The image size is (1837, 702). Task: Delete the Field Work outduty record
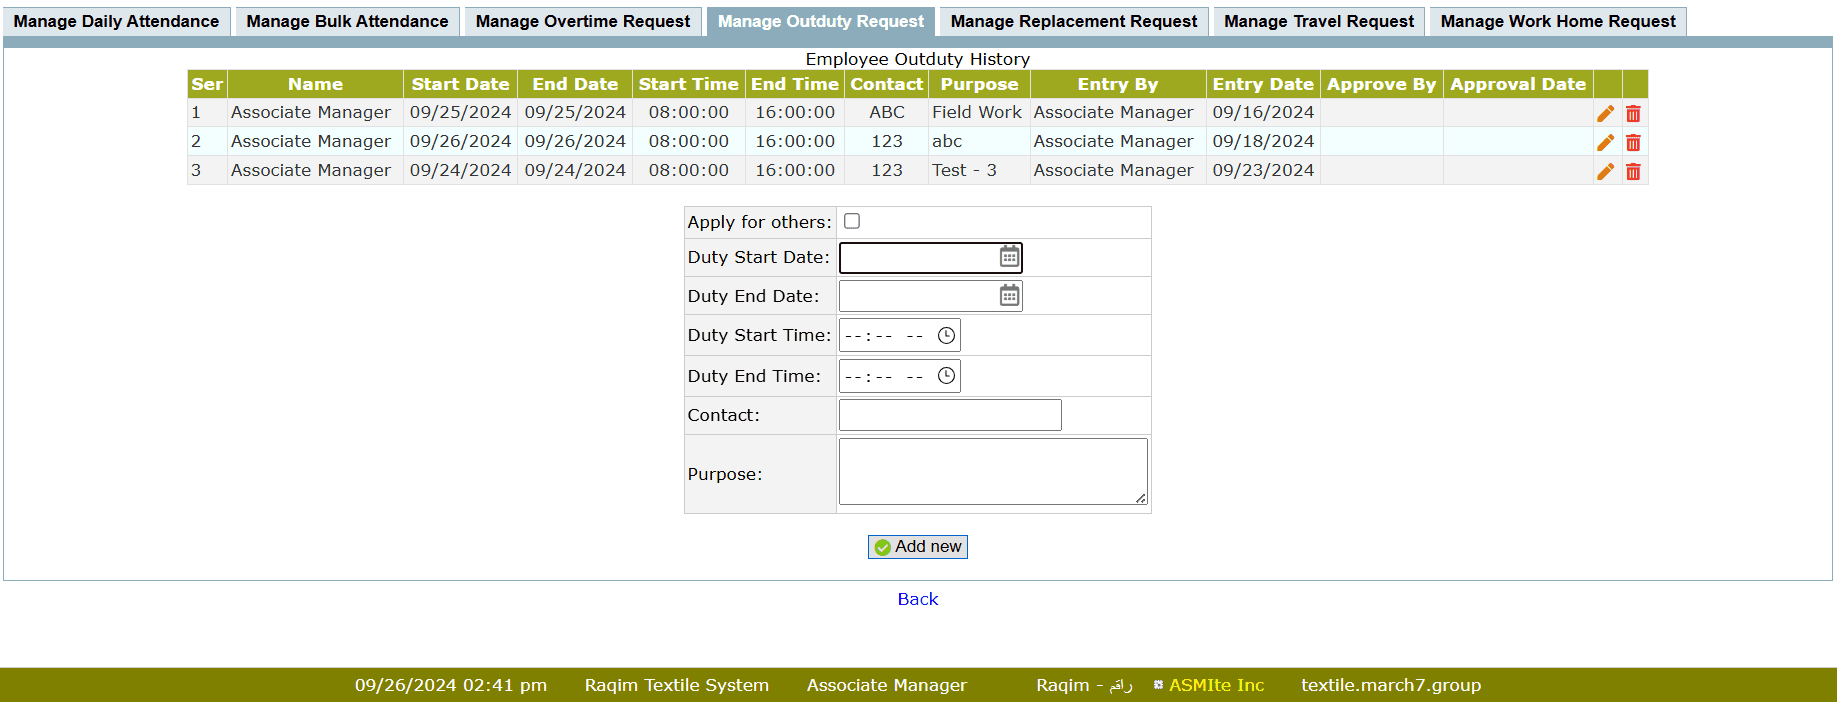click(1633, 113)
